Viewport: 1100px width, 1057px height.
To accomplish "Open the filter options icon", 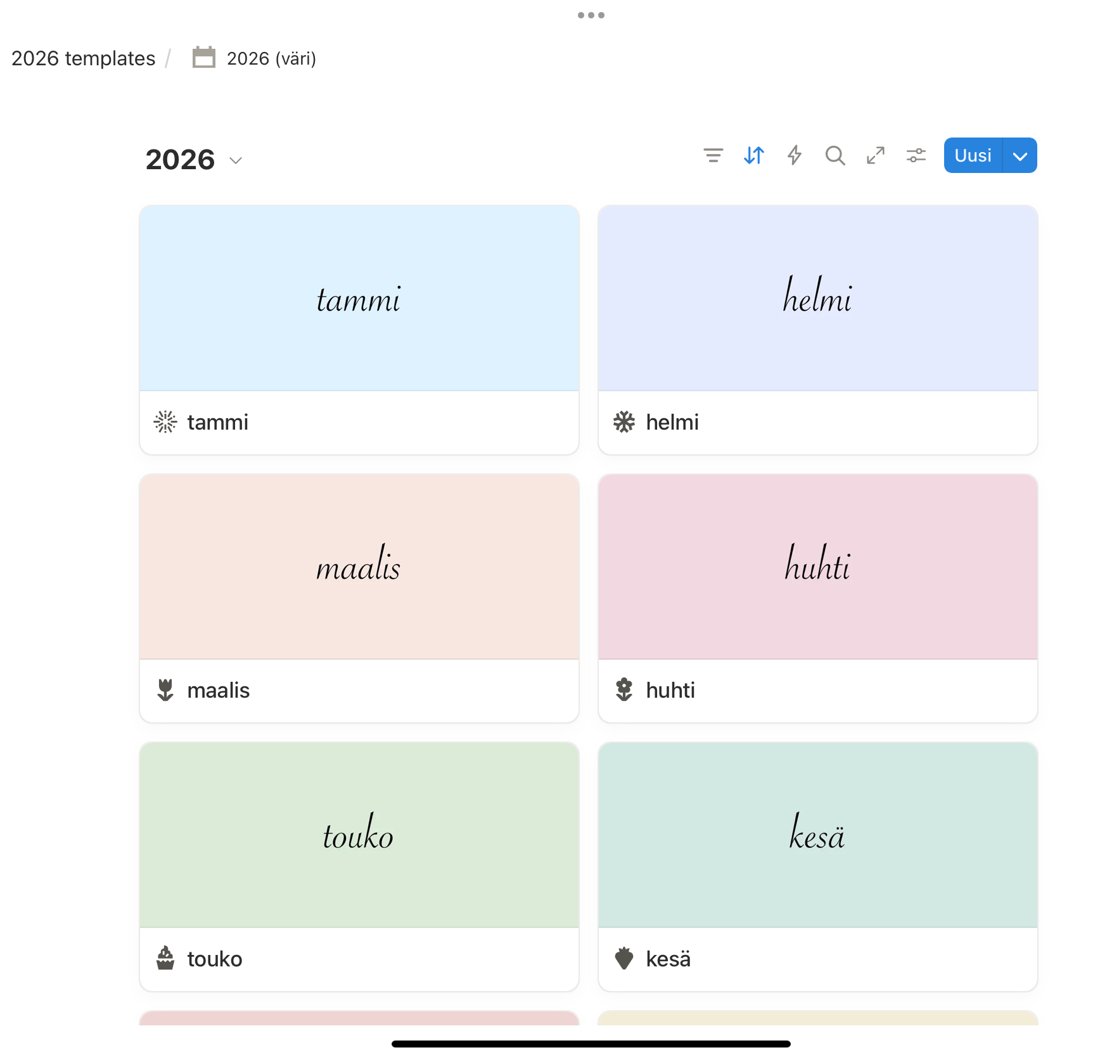I will coord(713,155).
